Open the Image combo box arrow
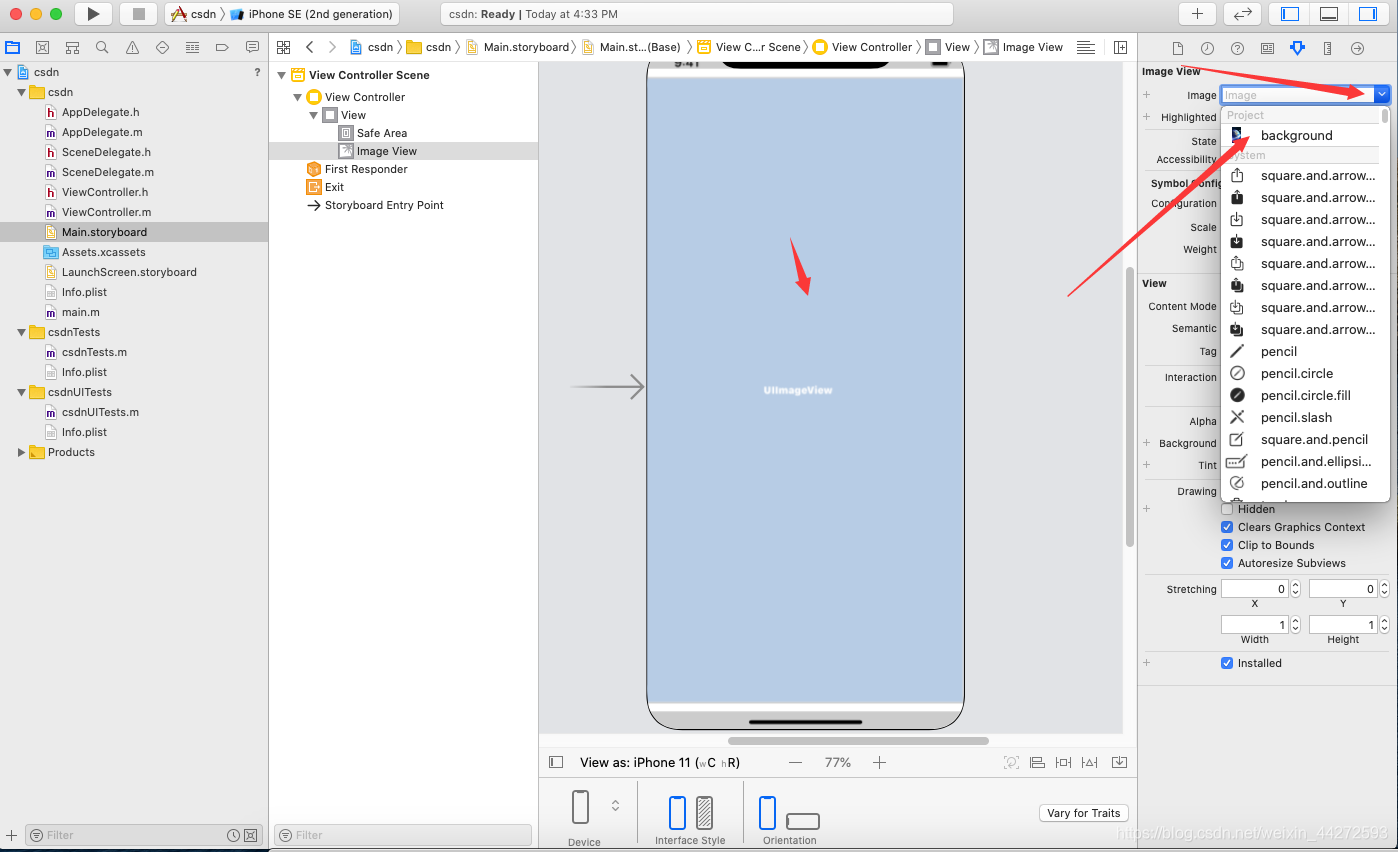Screen dimensions: 1398x852 point(1381,95)
